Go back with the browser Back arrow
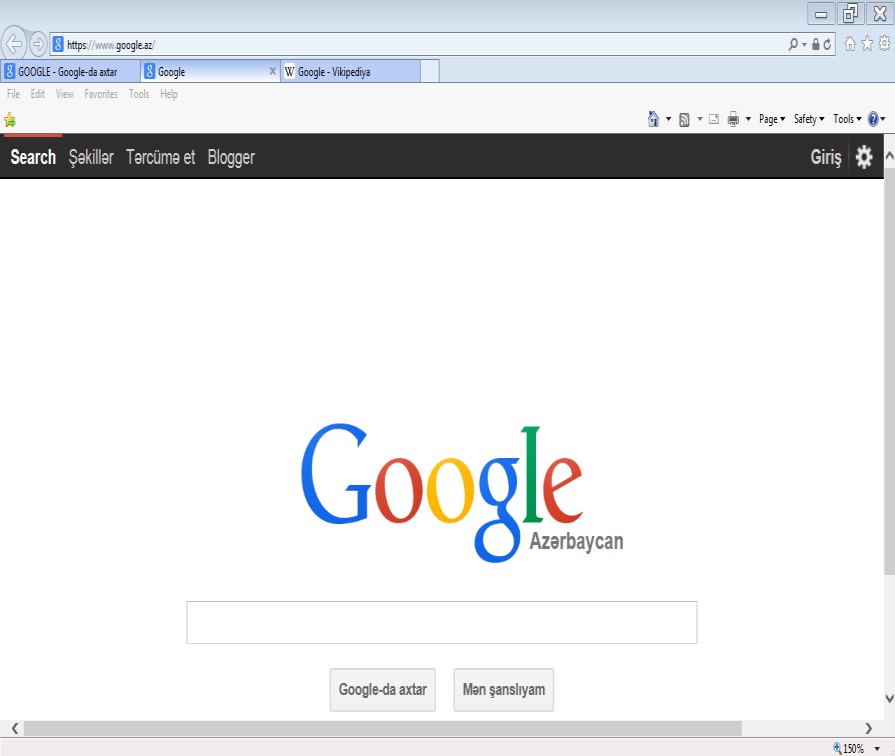 click(x=14, y=43)
